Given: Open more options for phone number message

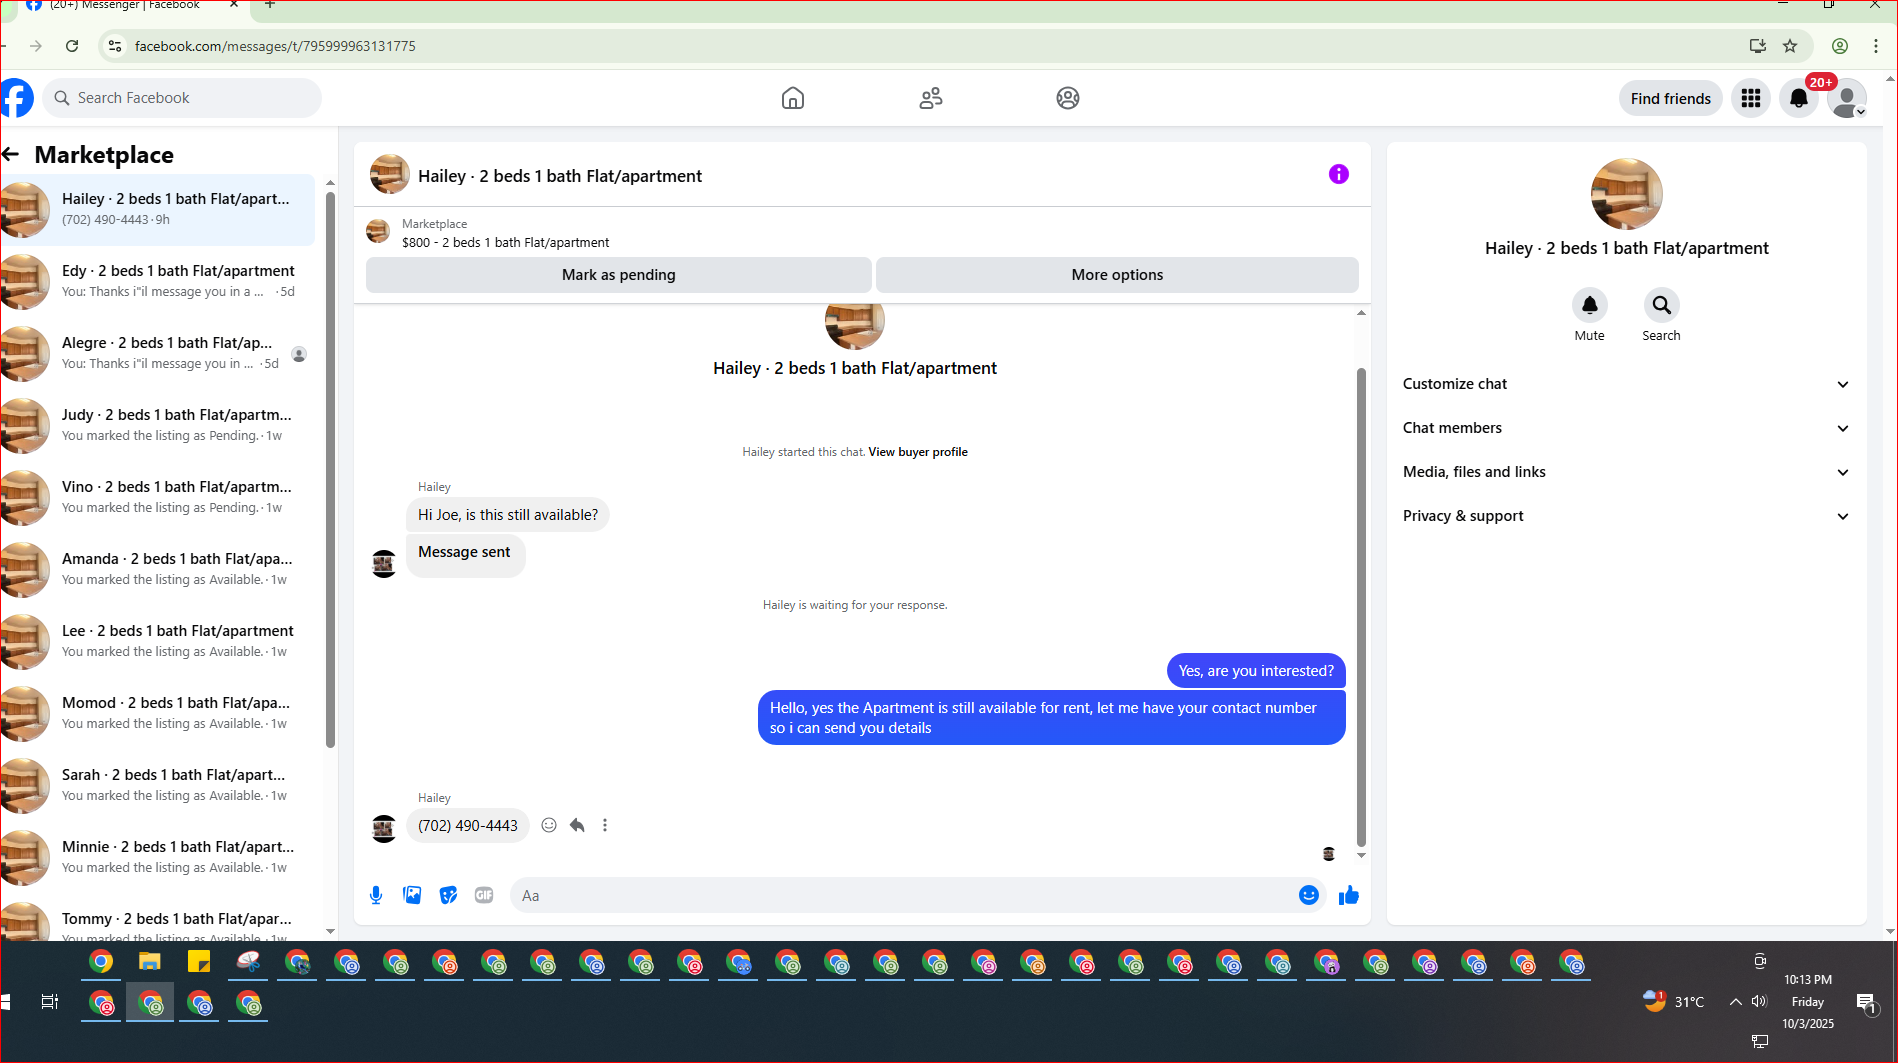Looking at the screenshot, I should (605, 825).
